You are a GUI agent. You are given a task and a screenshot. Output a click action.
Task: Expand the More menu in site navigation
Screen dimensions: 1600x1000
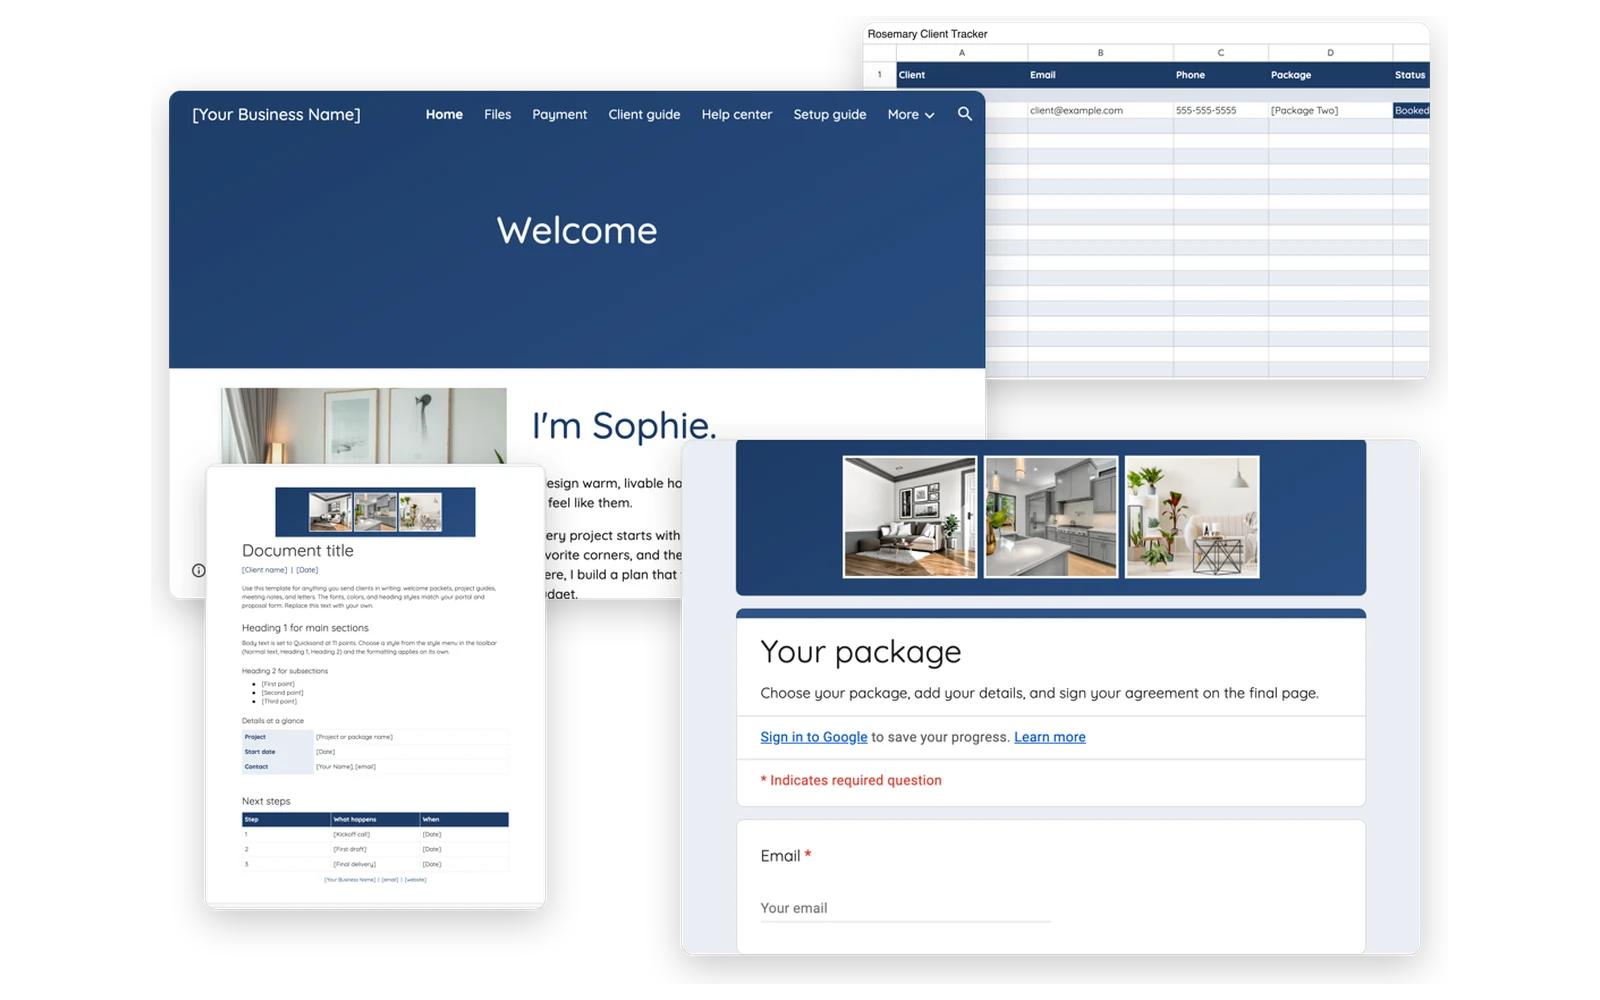point(911,115)
